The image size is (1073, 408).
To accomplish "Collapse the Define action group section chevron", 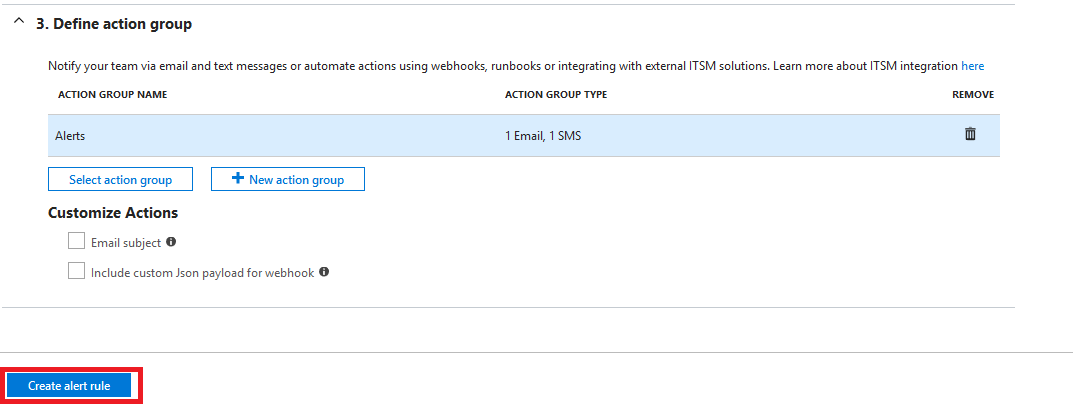I will 19,23.
